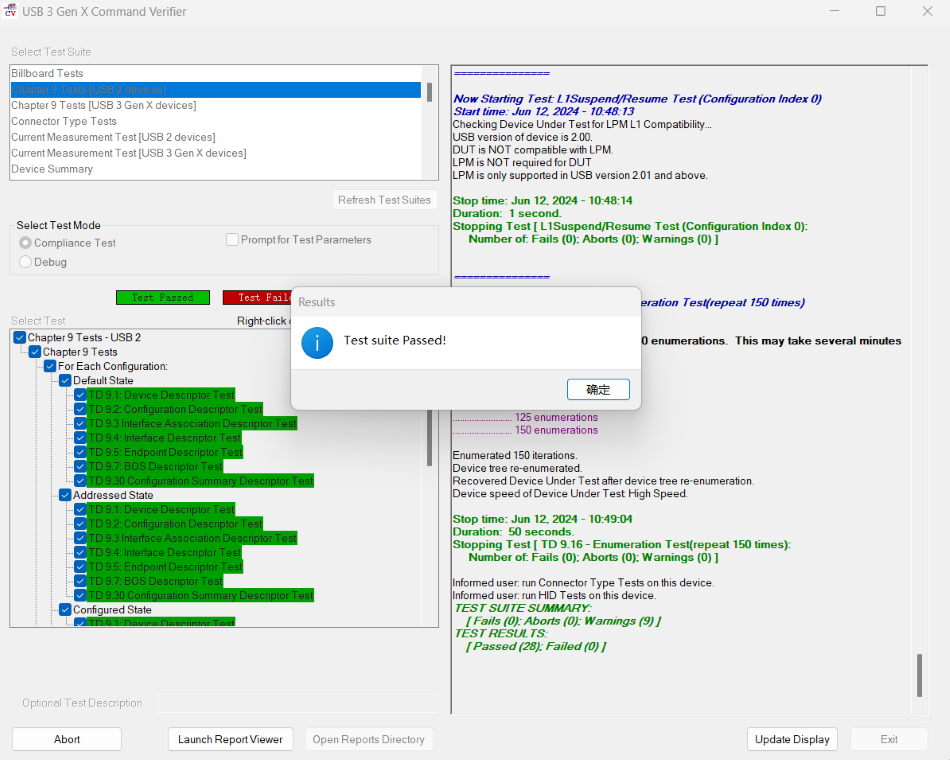Select TD 9.7 BOS Descriptor under Addressed State

point(156,581)
